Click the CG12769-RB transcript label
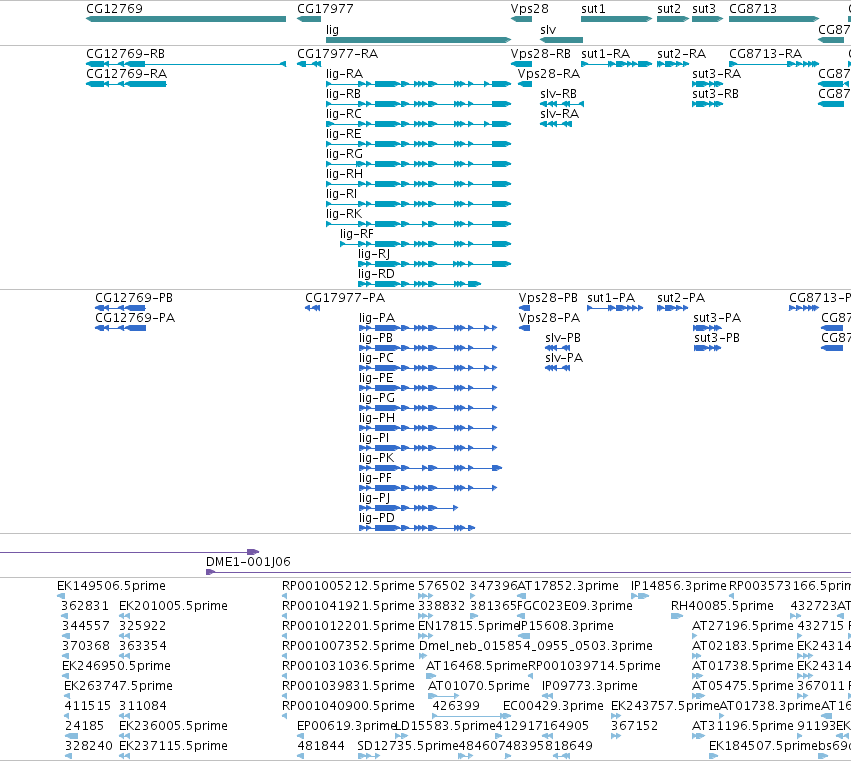This screenshot has width=851, height=761. 125,54
